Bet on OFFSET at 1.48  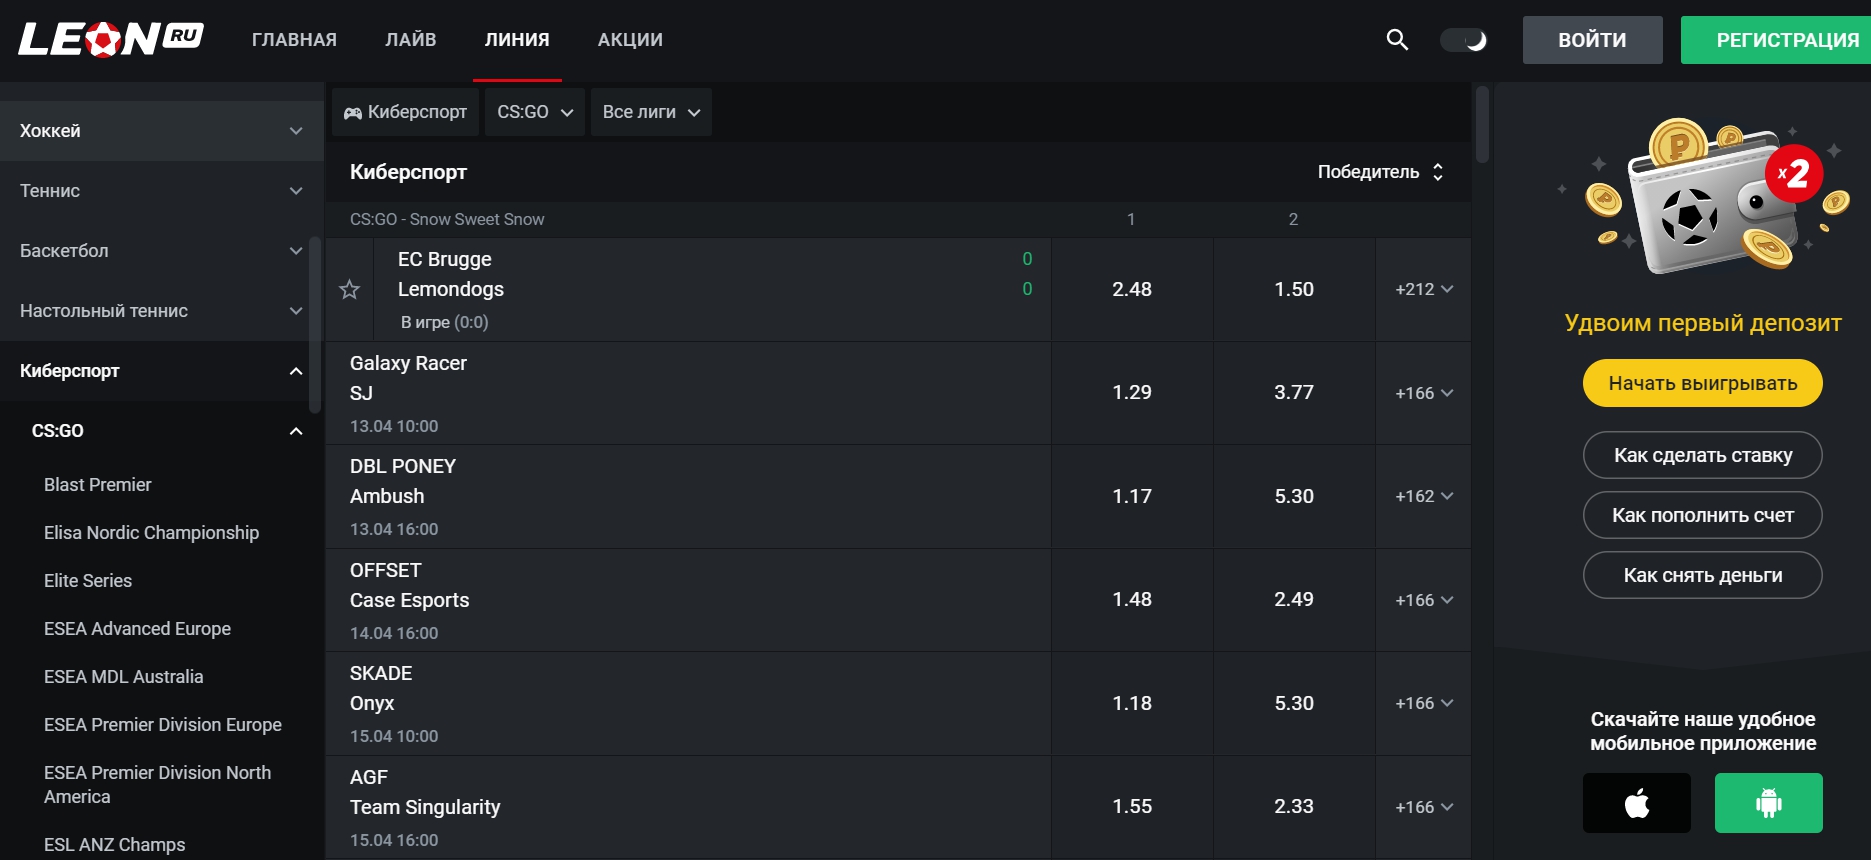coord(1132,600)
